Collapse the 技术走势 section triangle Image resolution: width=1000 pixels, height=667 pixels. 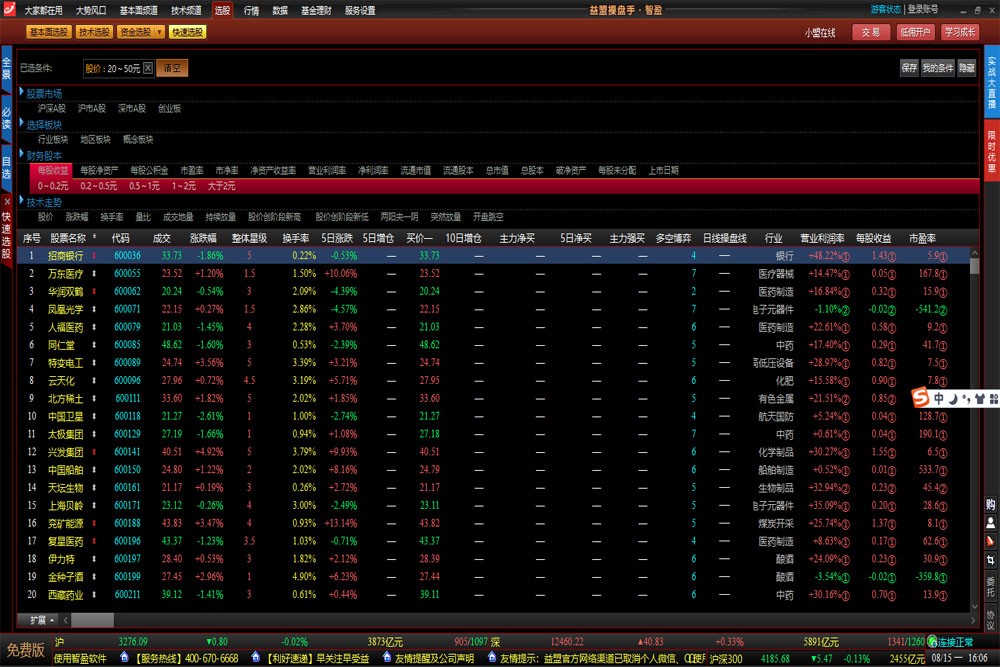(22, 202)
